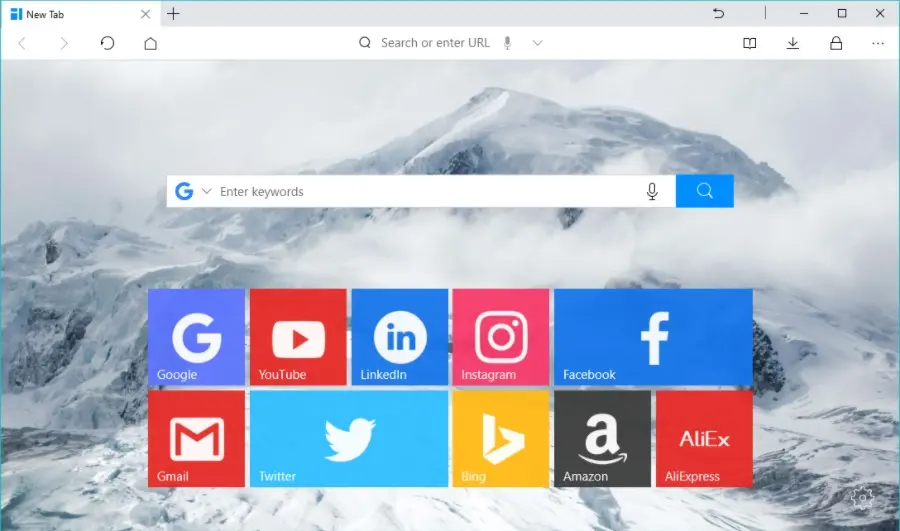The width and height of the screenshot is (900, 531).
Task: Open the Amazon speed dial tile
Action: tap(602, 439)
